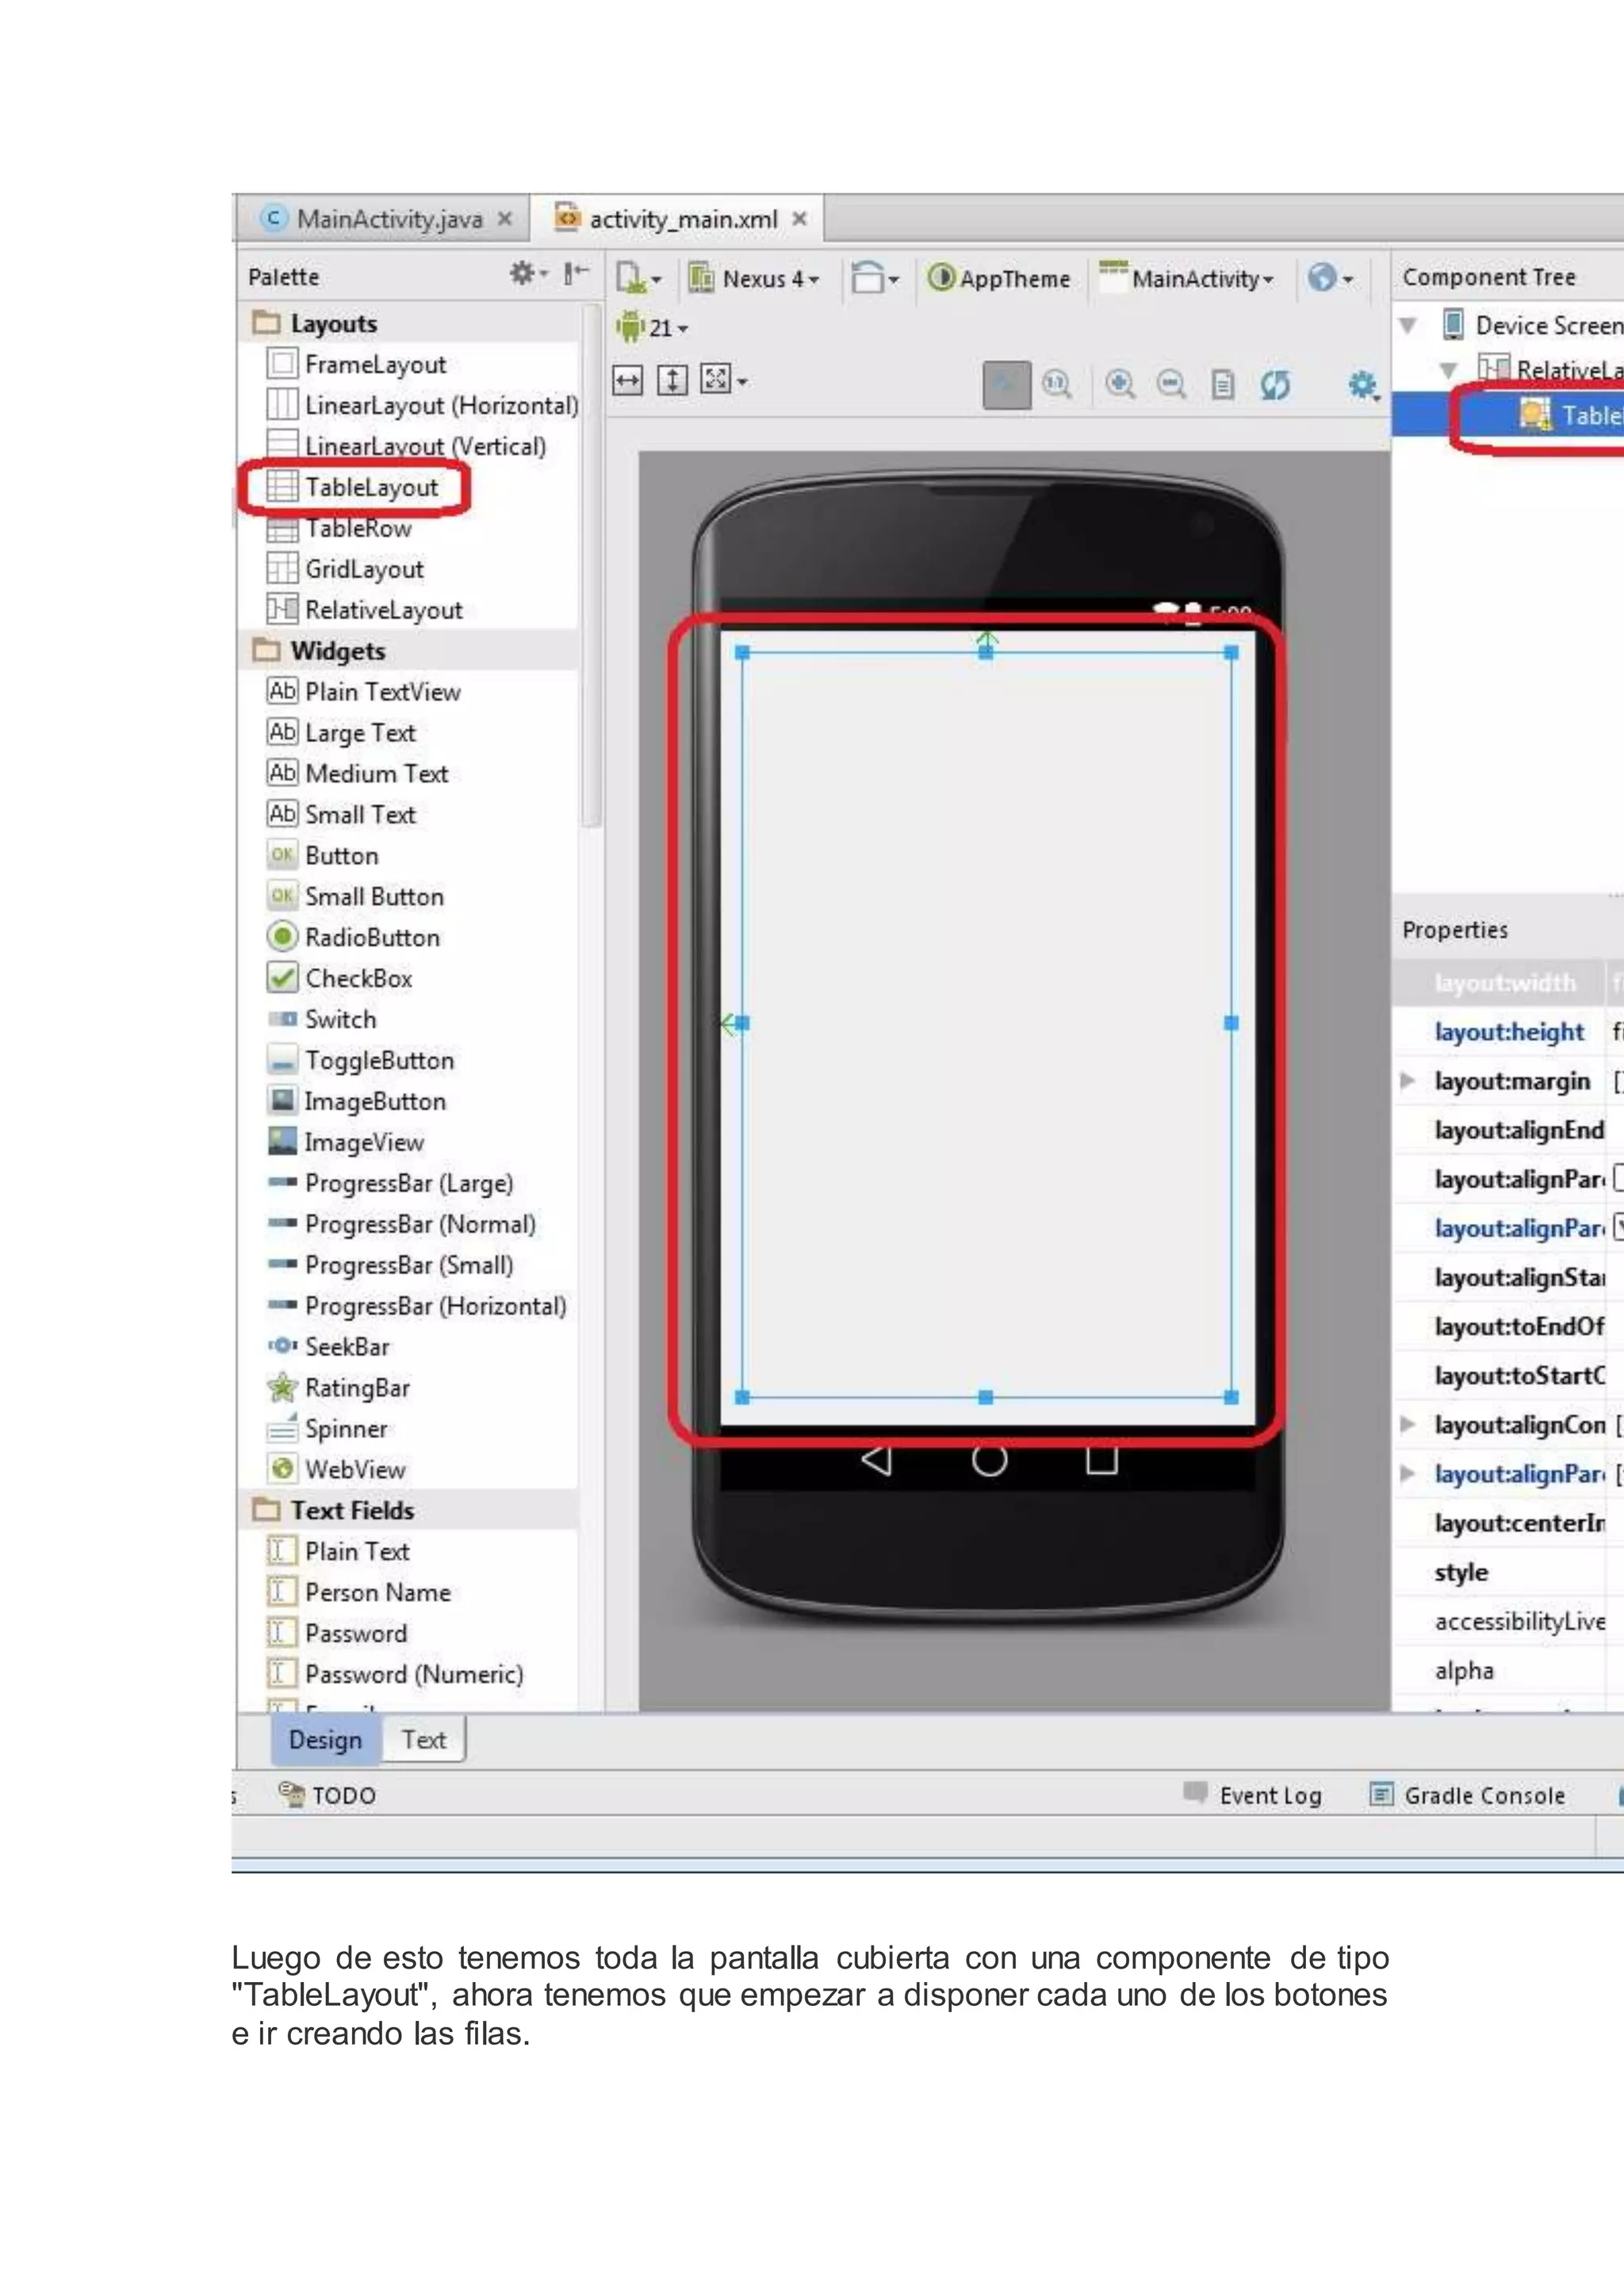This screenshot has width=1624, height=2296.
Task: Open the Nexus 4 device dropdown
Action: (756, 279)
